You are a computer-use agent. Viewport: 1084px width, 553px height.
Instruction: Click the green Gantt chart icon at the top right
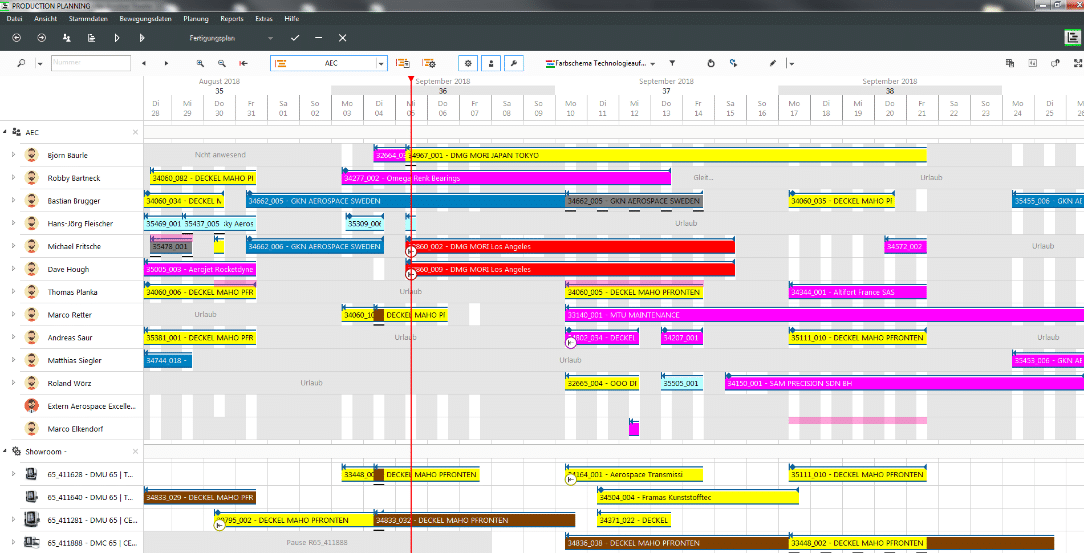(x=1072, y=38)
